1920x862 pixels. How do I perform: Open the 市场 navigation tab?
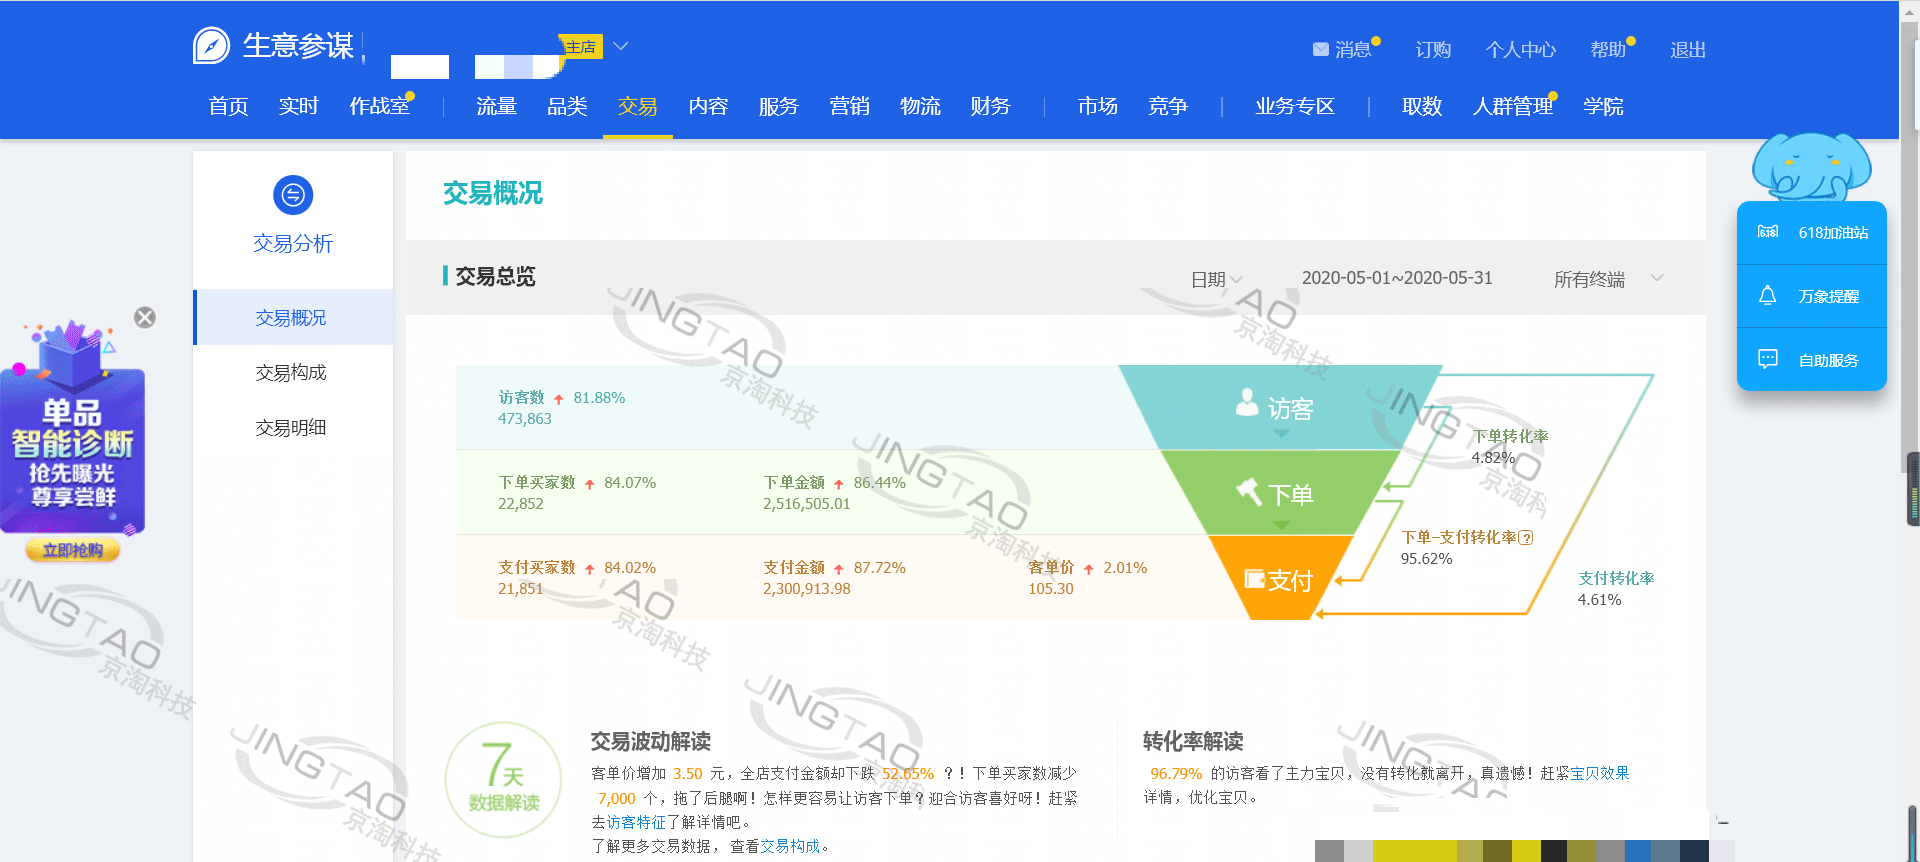pos(1097,106)
